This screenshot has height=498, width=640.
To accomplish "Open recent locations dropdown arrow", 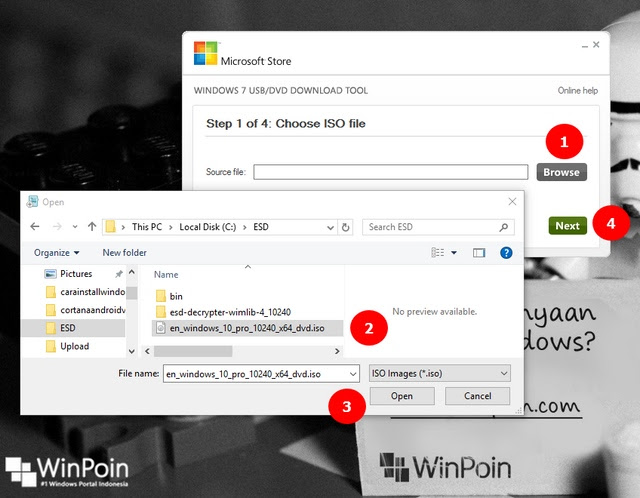I will point(75,227).
